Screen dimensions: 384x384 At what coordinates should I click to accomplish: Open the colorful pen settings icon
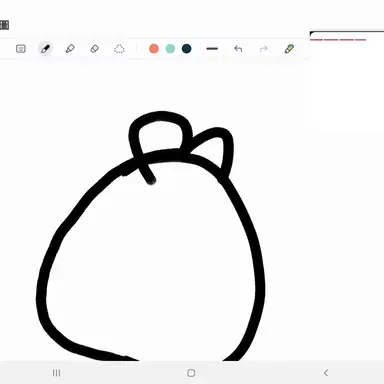(289, 49)
